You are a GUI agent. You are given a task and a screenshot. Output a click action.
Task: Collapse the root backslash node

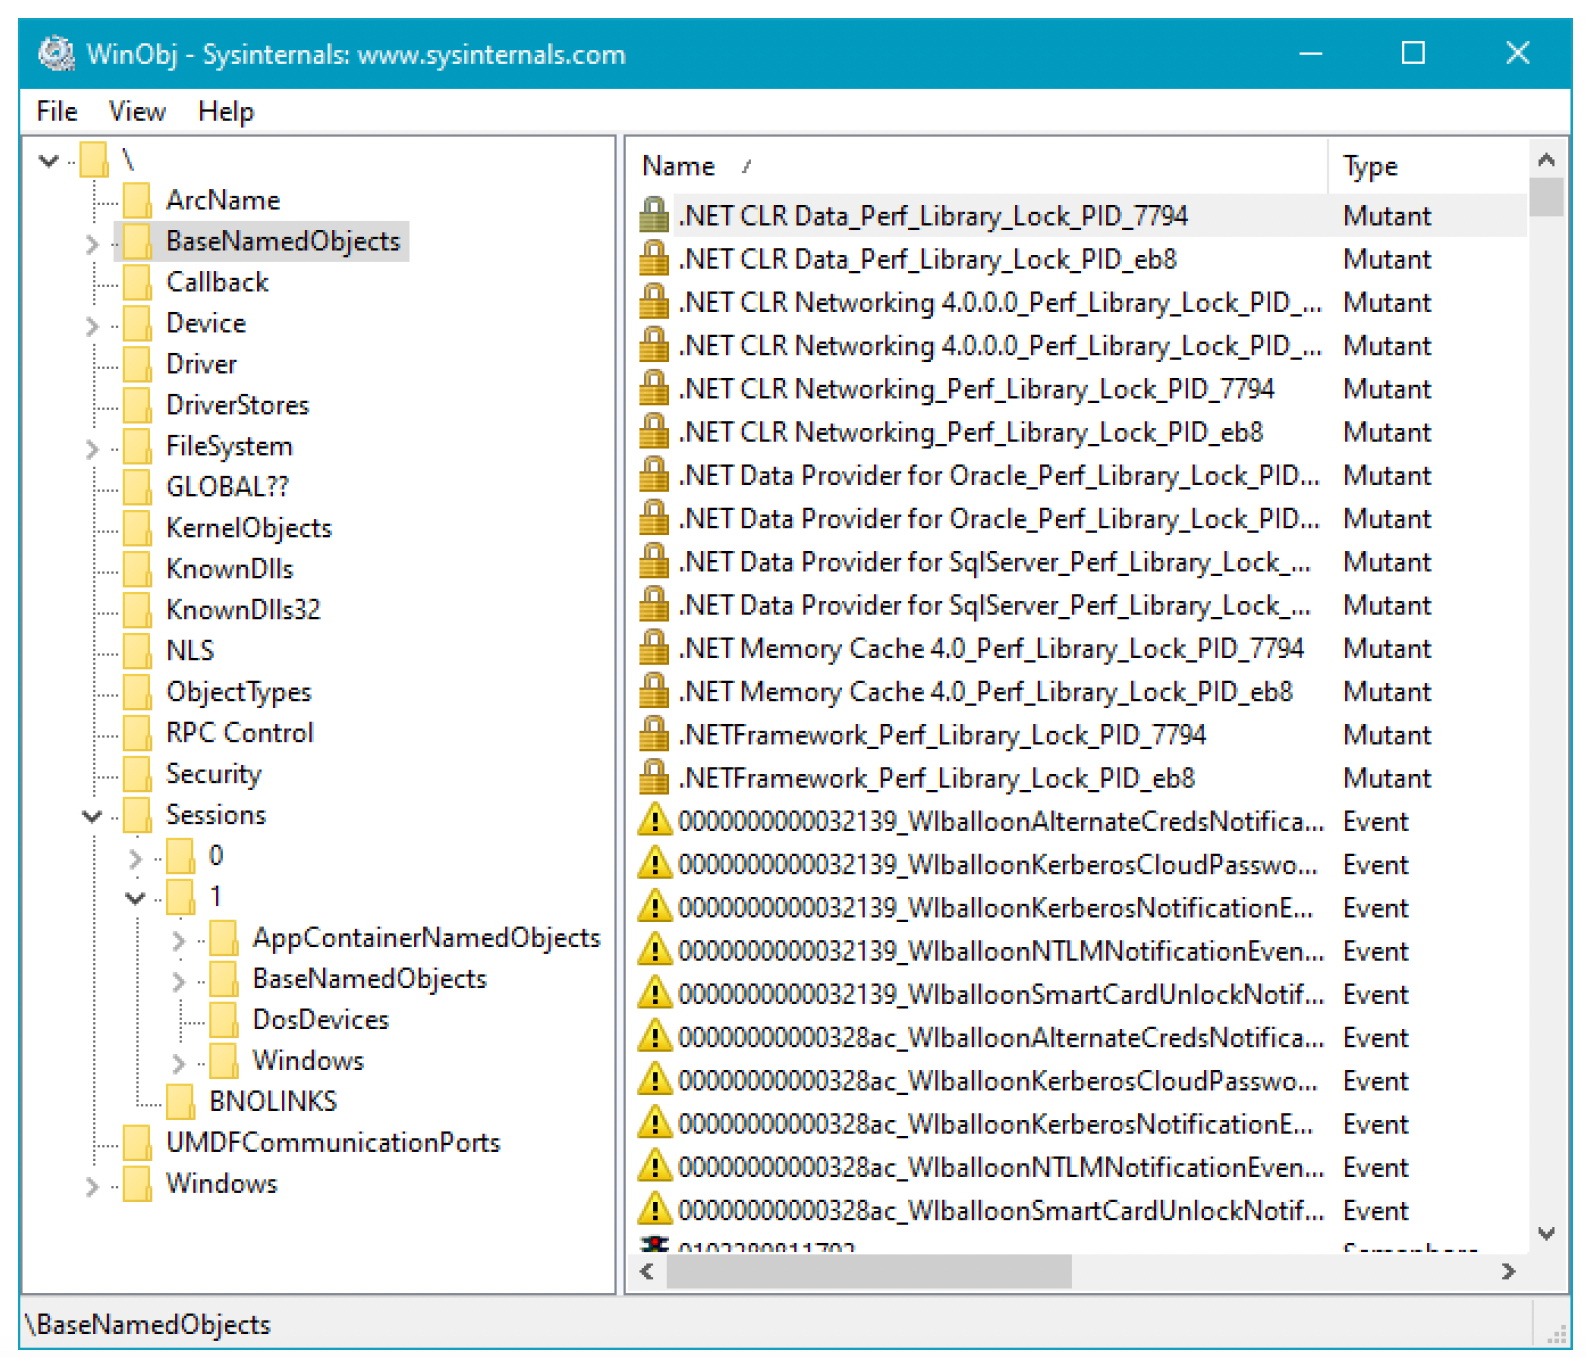[48, 160]
